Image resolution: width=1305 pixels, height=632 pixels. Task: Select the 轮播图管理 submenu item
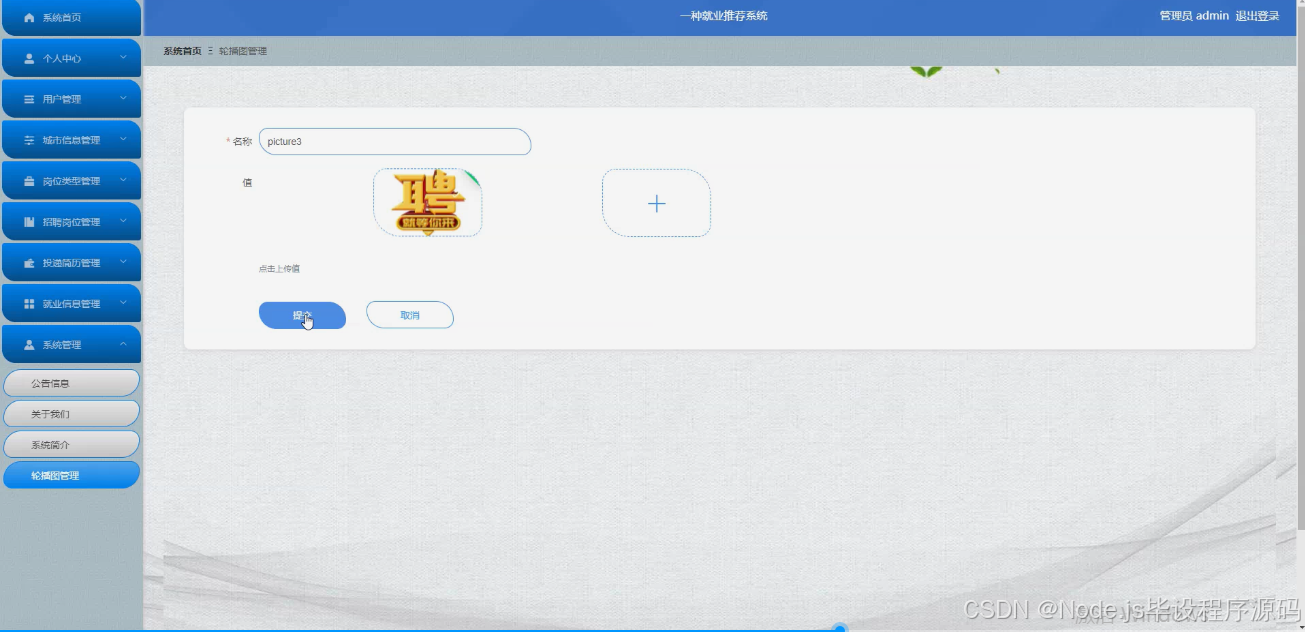pyautogui.click(x=71, y=476)
